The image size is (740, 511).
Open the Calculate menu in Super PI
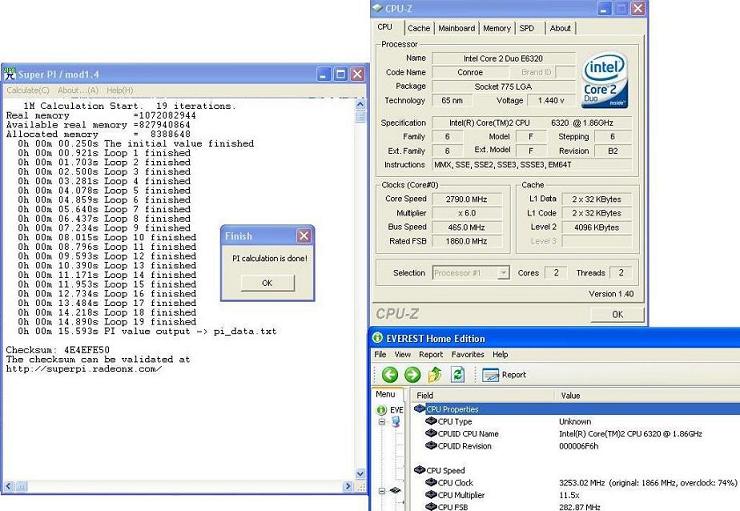coord(23,90)
